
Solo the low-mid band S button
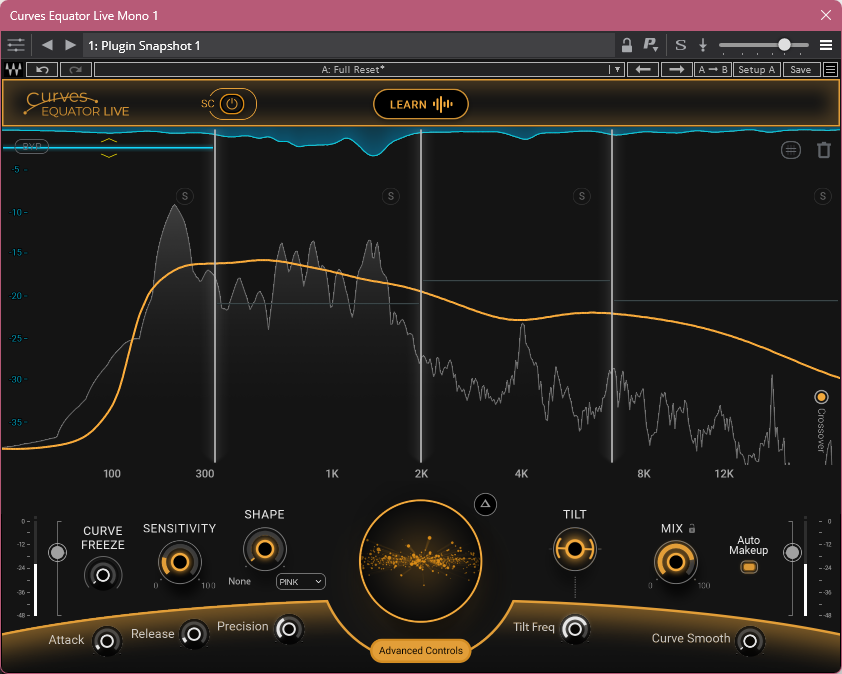coord(391,196)
